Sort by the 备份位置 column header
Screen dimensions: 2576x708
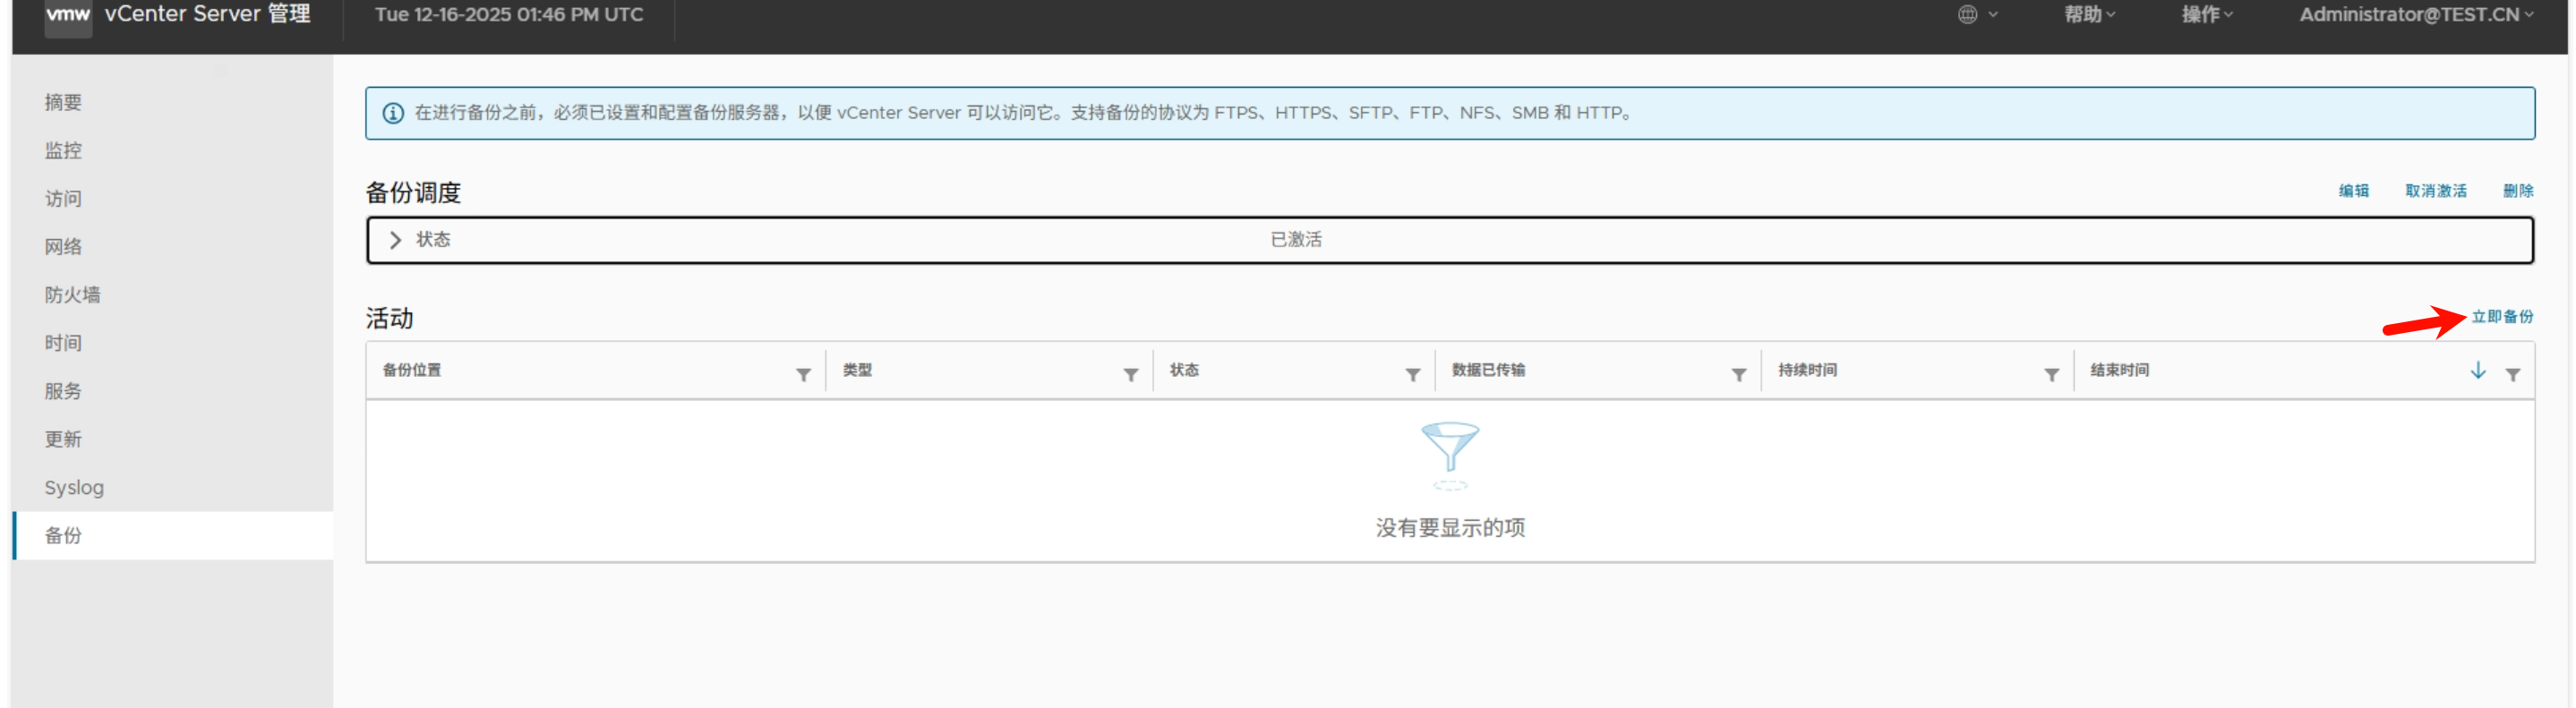(x=411, y=370)
